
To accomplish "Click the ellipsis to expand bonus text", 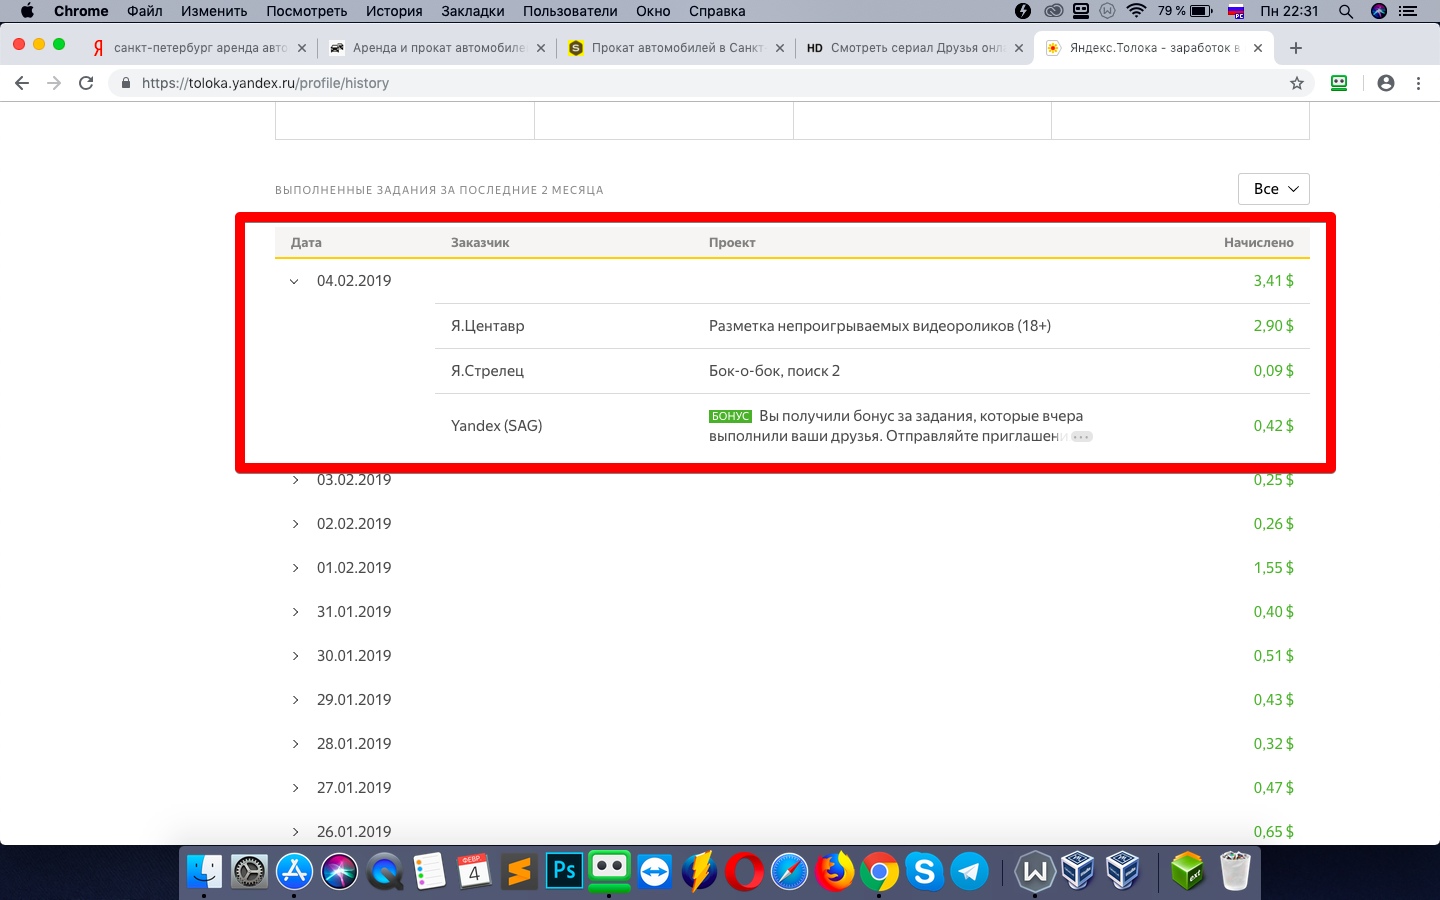I will coord(1082,437).
